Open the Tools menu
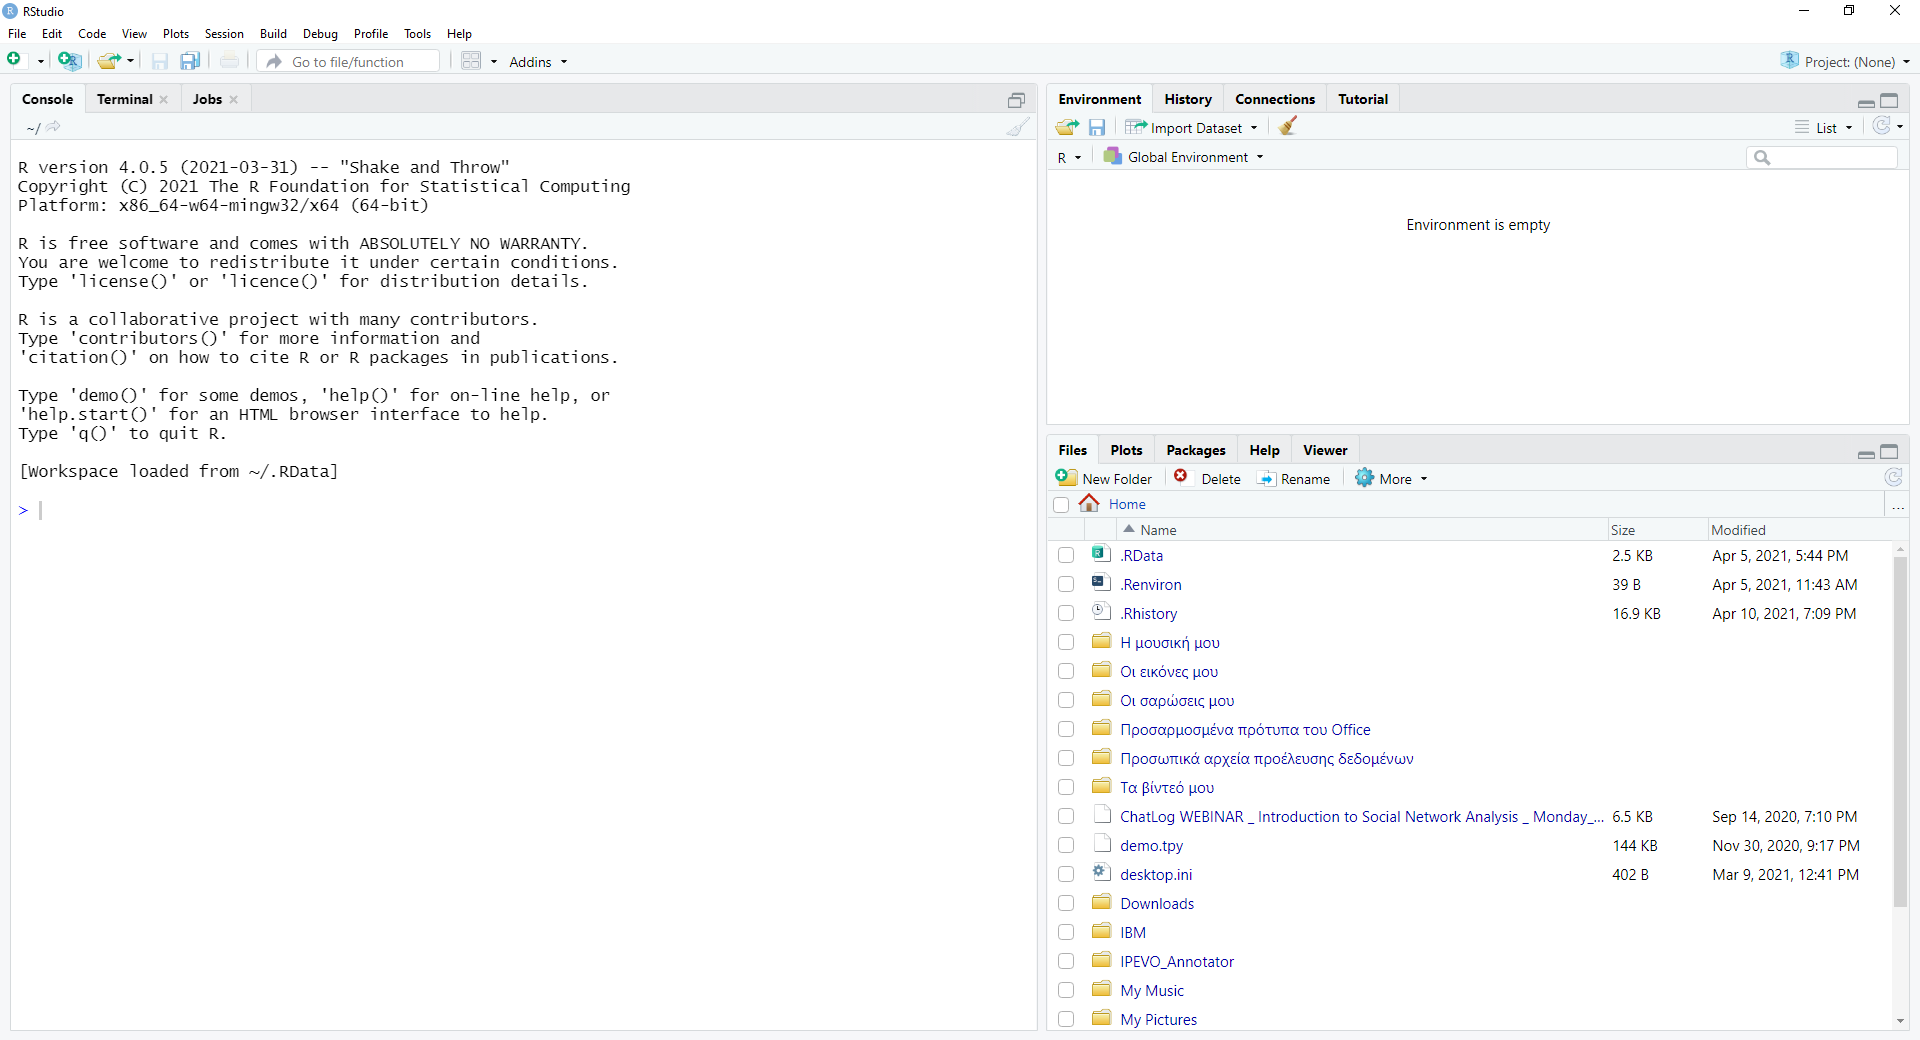Image resolution: width=1920 pixels, height=1040 pixels. coord(417,34)
